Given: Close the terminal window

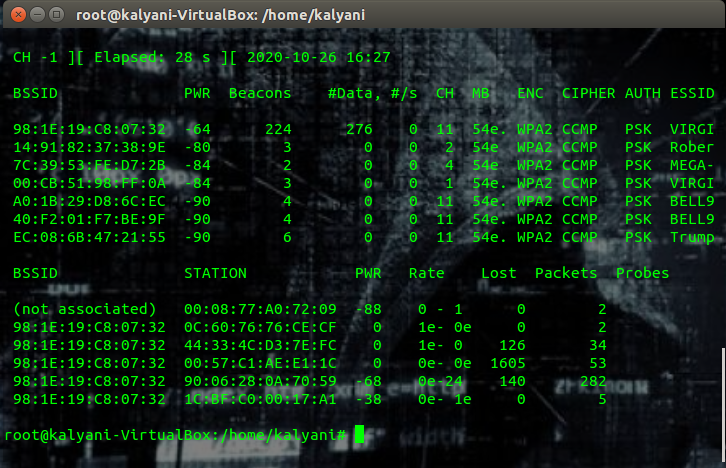Looking at the screenshot, I should coord(18,15).
